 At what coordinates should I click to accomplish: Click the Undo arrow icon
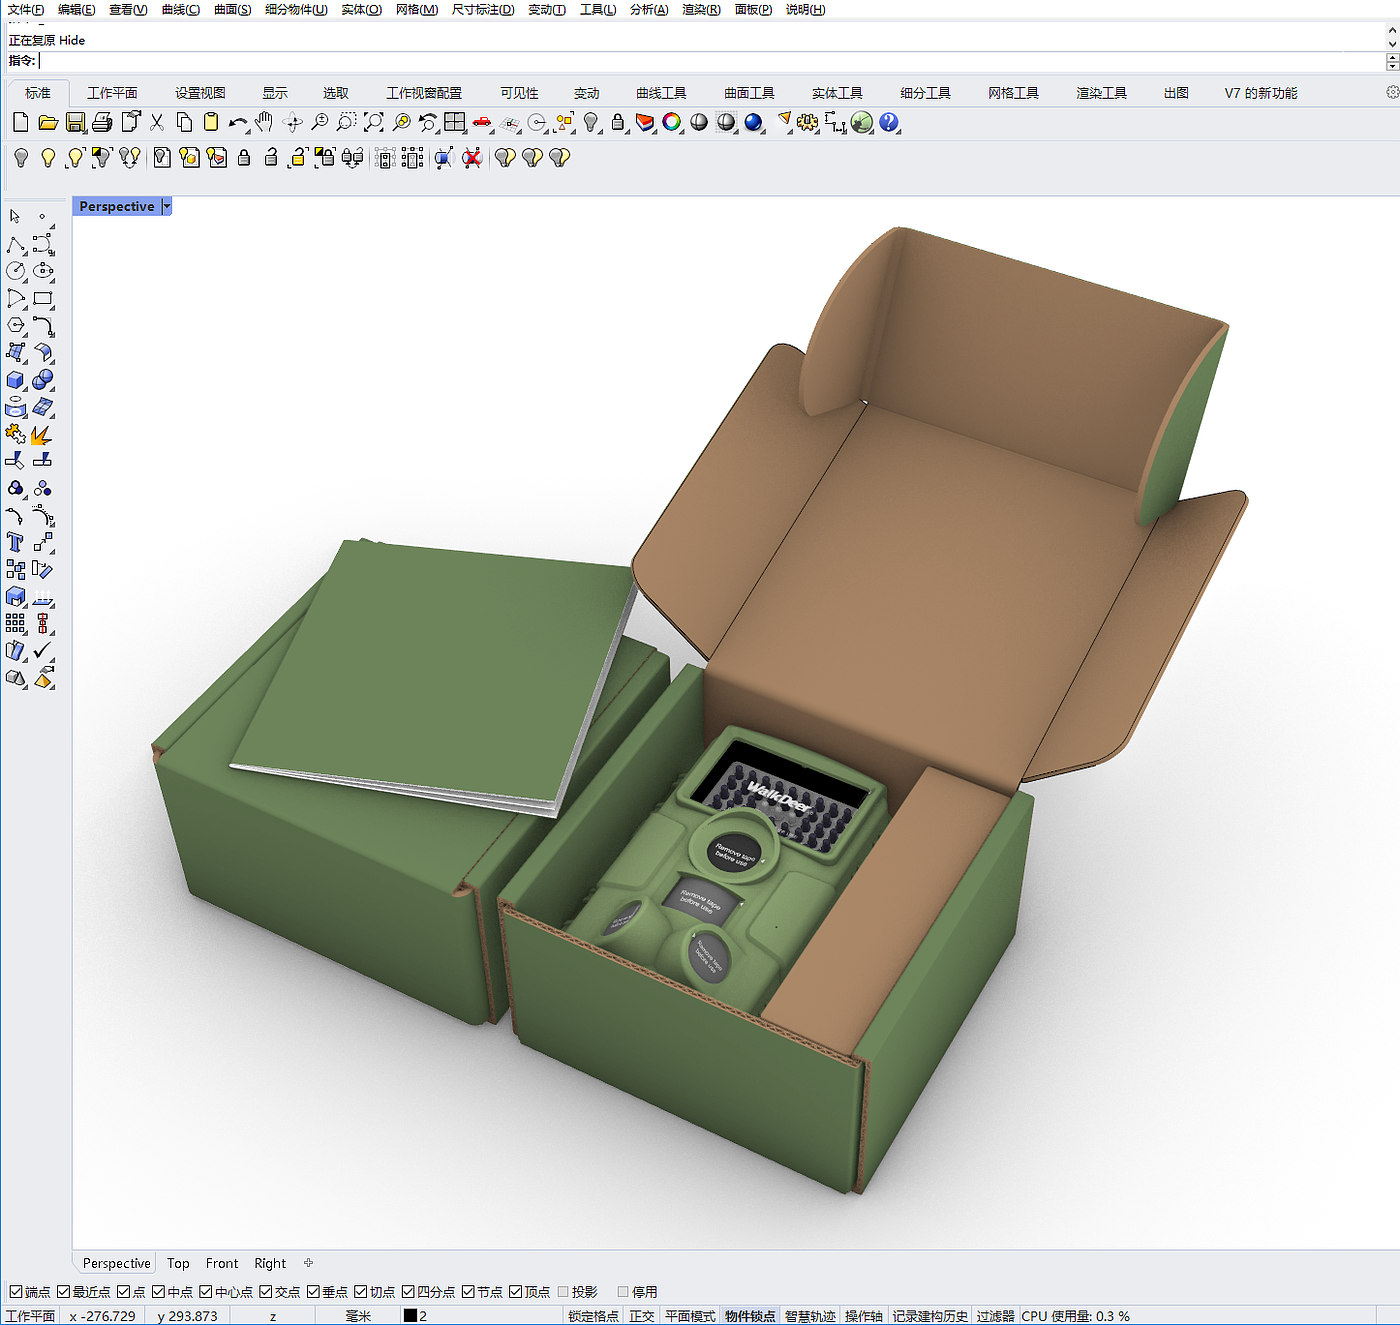[237, 123]
